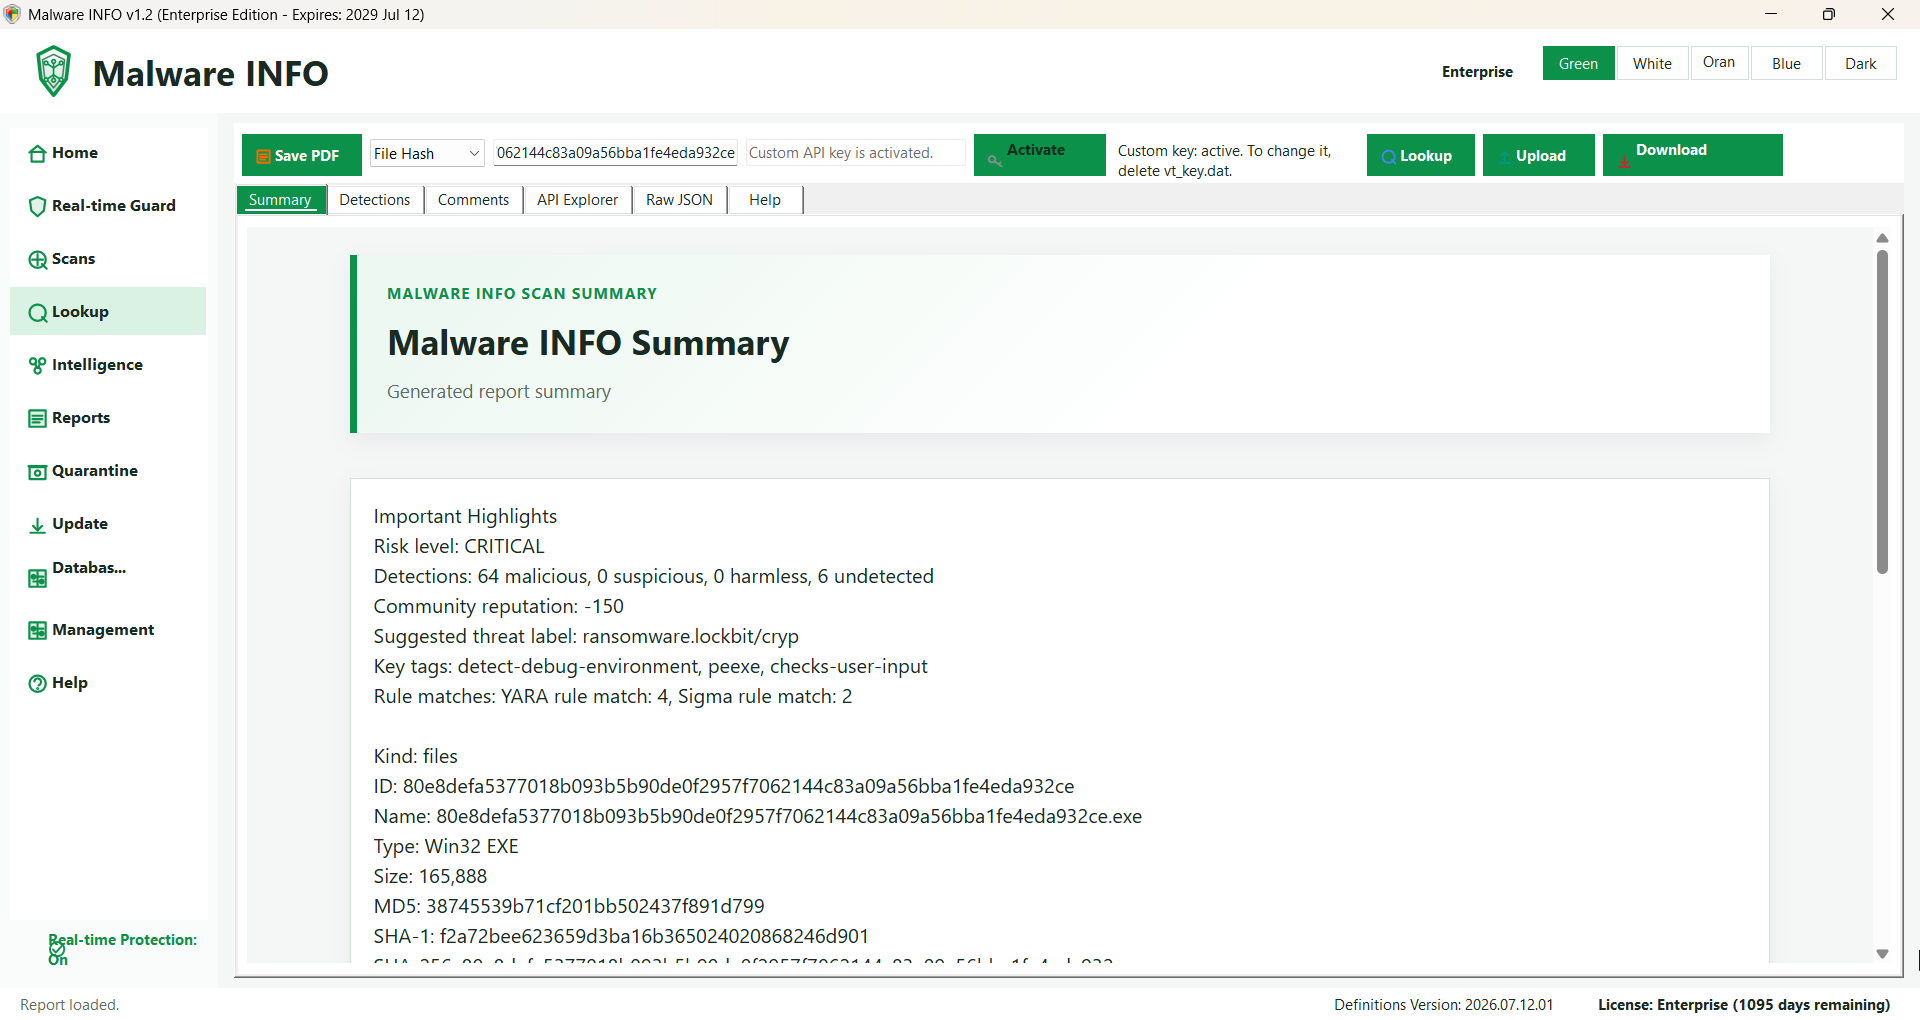
Task: Switch to the Detections tab
Action: (375, 200)
